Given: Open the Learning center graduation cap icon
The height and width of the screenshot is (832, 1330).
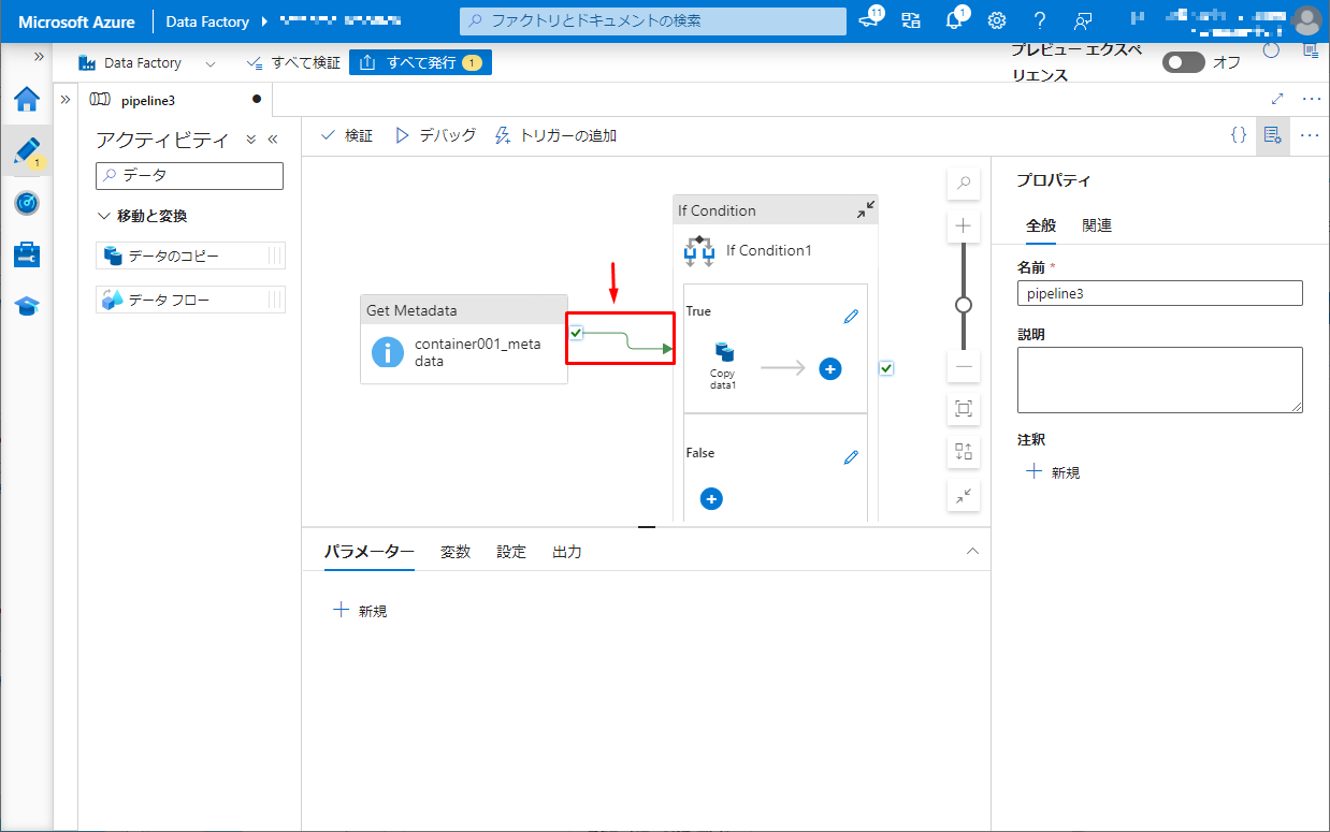Looking at the screenshot, I should point(27,306).
